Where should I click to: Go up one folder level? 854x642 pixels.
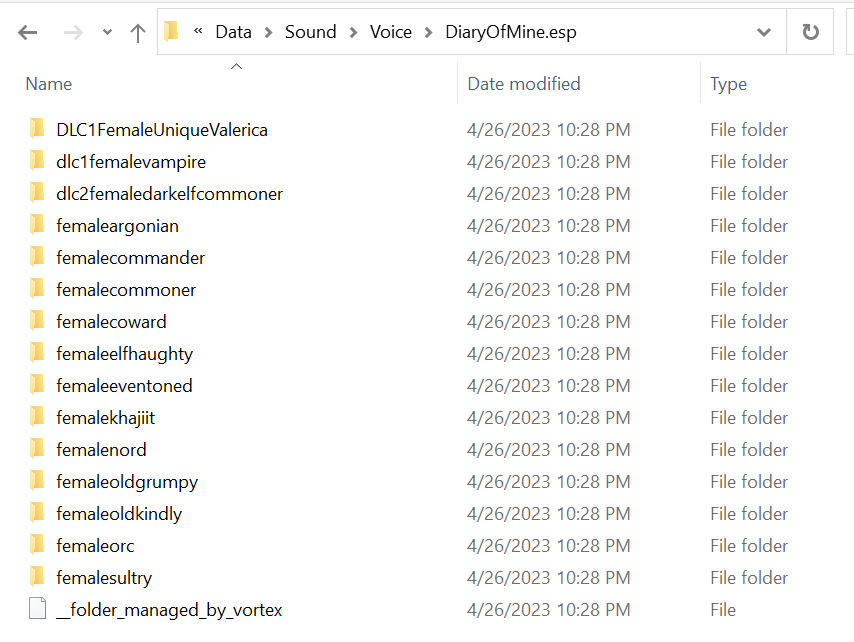[x=138, y=33]
